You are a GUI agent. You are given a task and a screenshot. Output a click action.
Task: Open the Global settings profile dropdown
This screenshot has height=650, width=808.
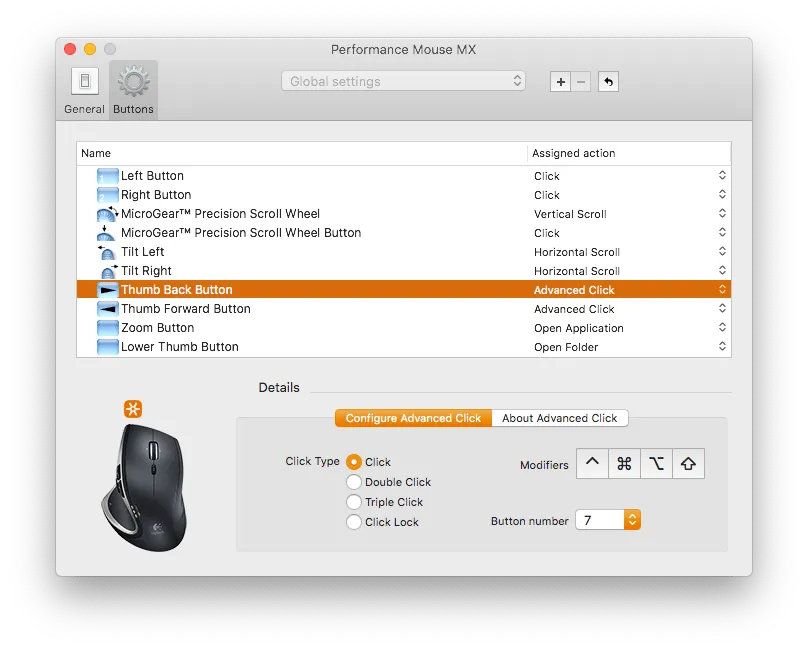403,81
